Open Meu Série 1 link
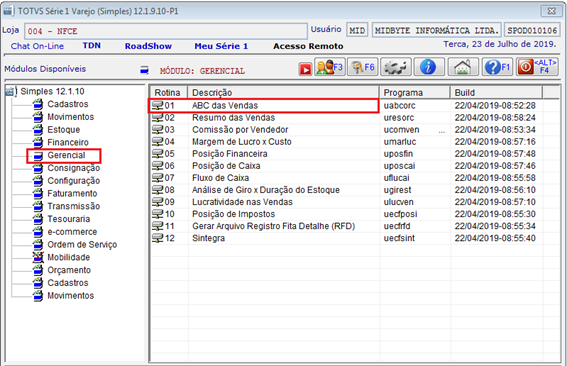The image size is (567, 366). coord(221,46)
